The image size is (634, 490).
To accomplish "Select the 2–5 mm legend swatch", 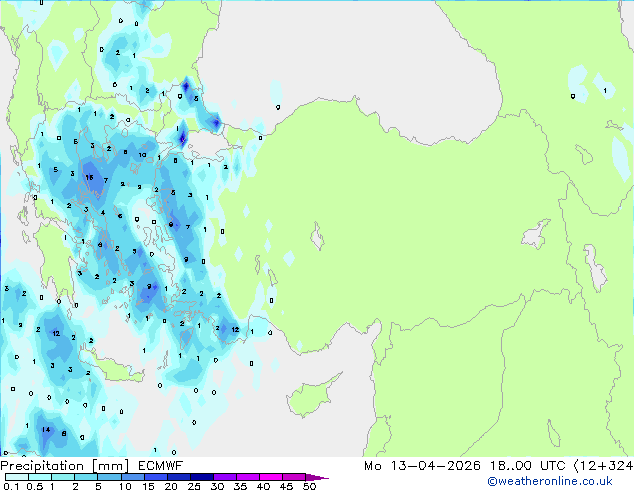I will 86,477.
